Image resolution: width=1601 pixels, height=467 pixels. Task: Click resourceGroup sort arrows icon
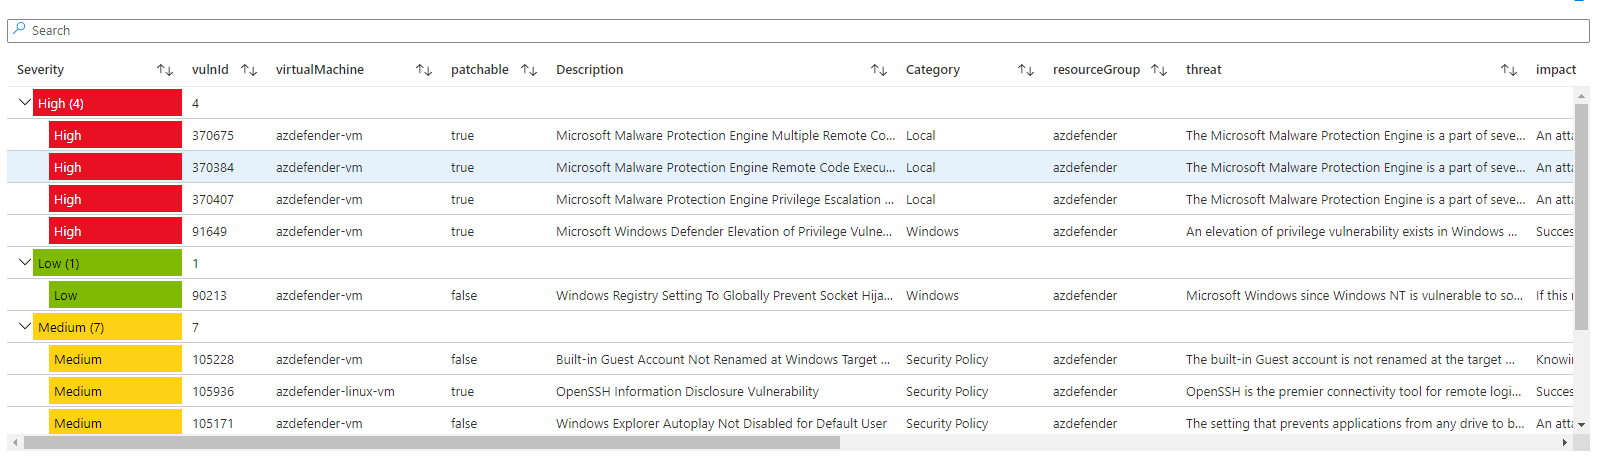click(1159, 70)
